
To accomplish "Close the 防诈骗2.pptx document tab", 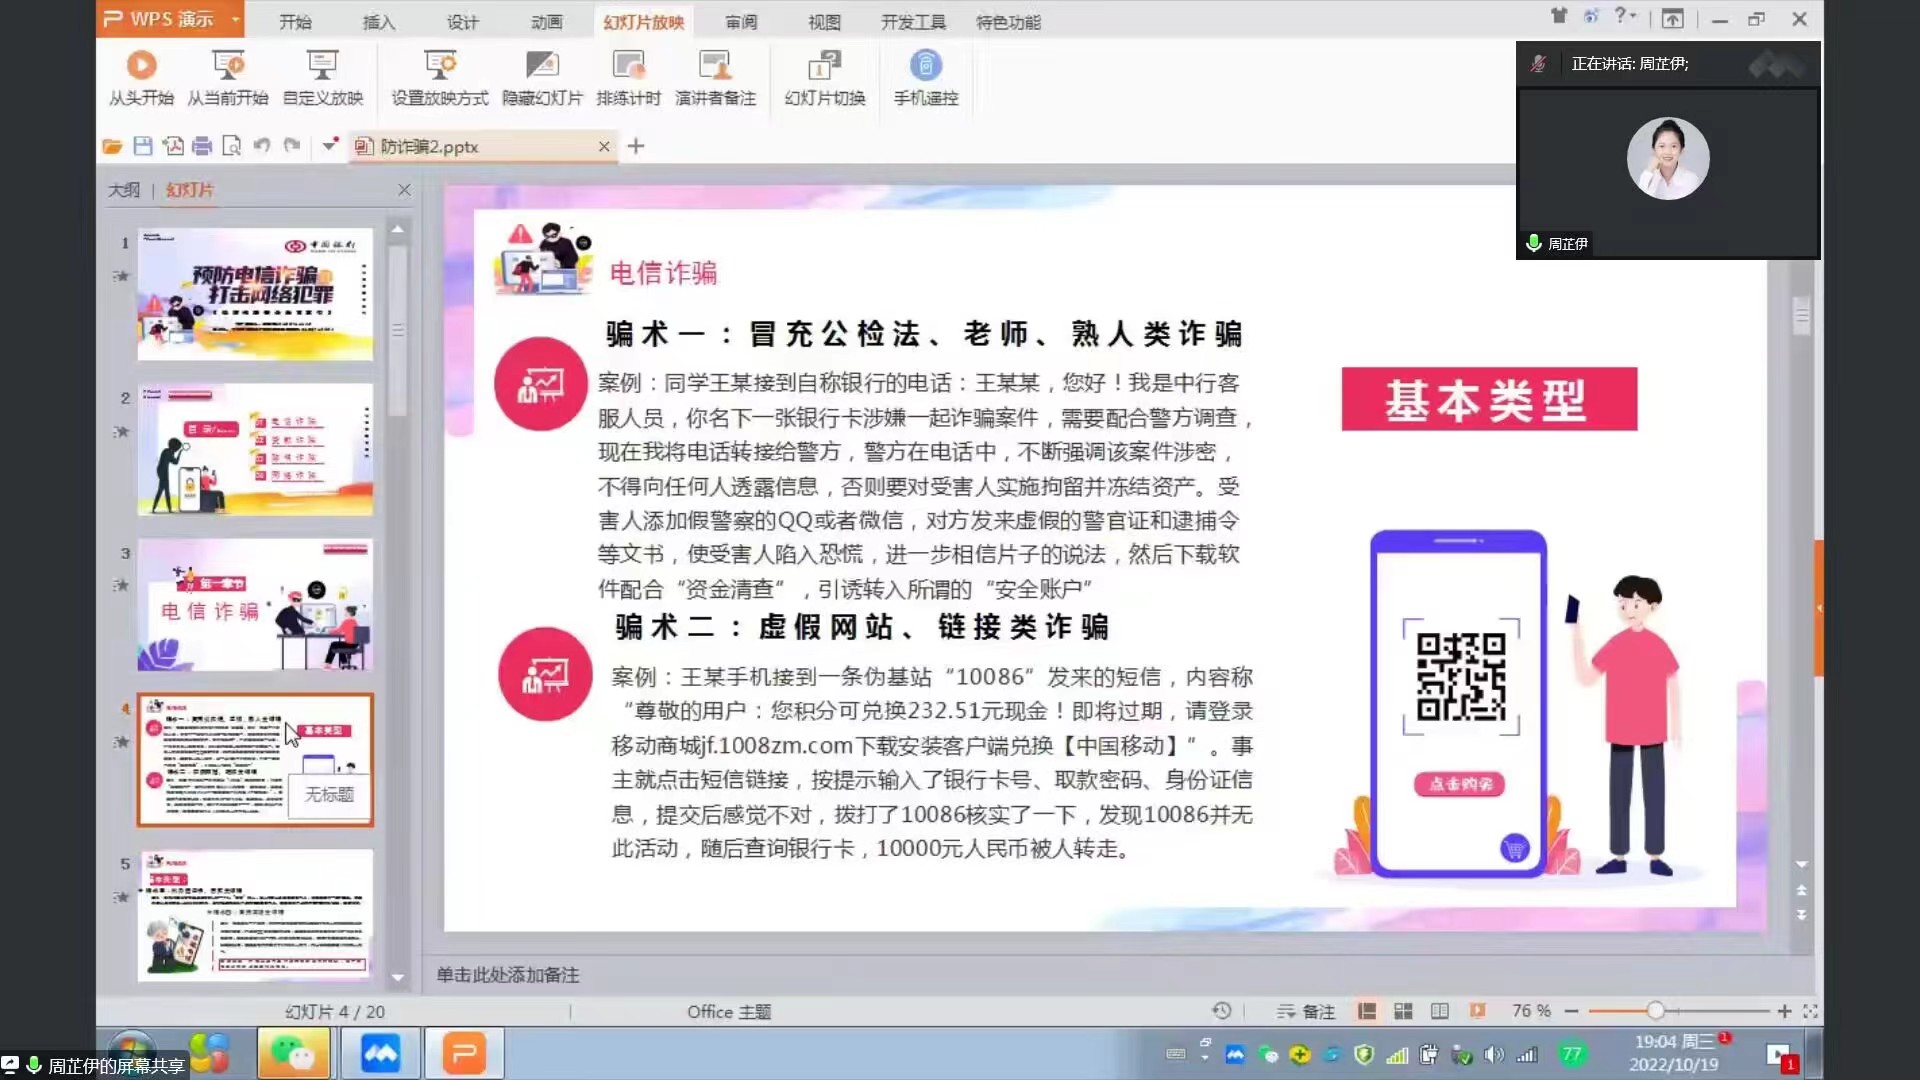I will click(604, 147).
